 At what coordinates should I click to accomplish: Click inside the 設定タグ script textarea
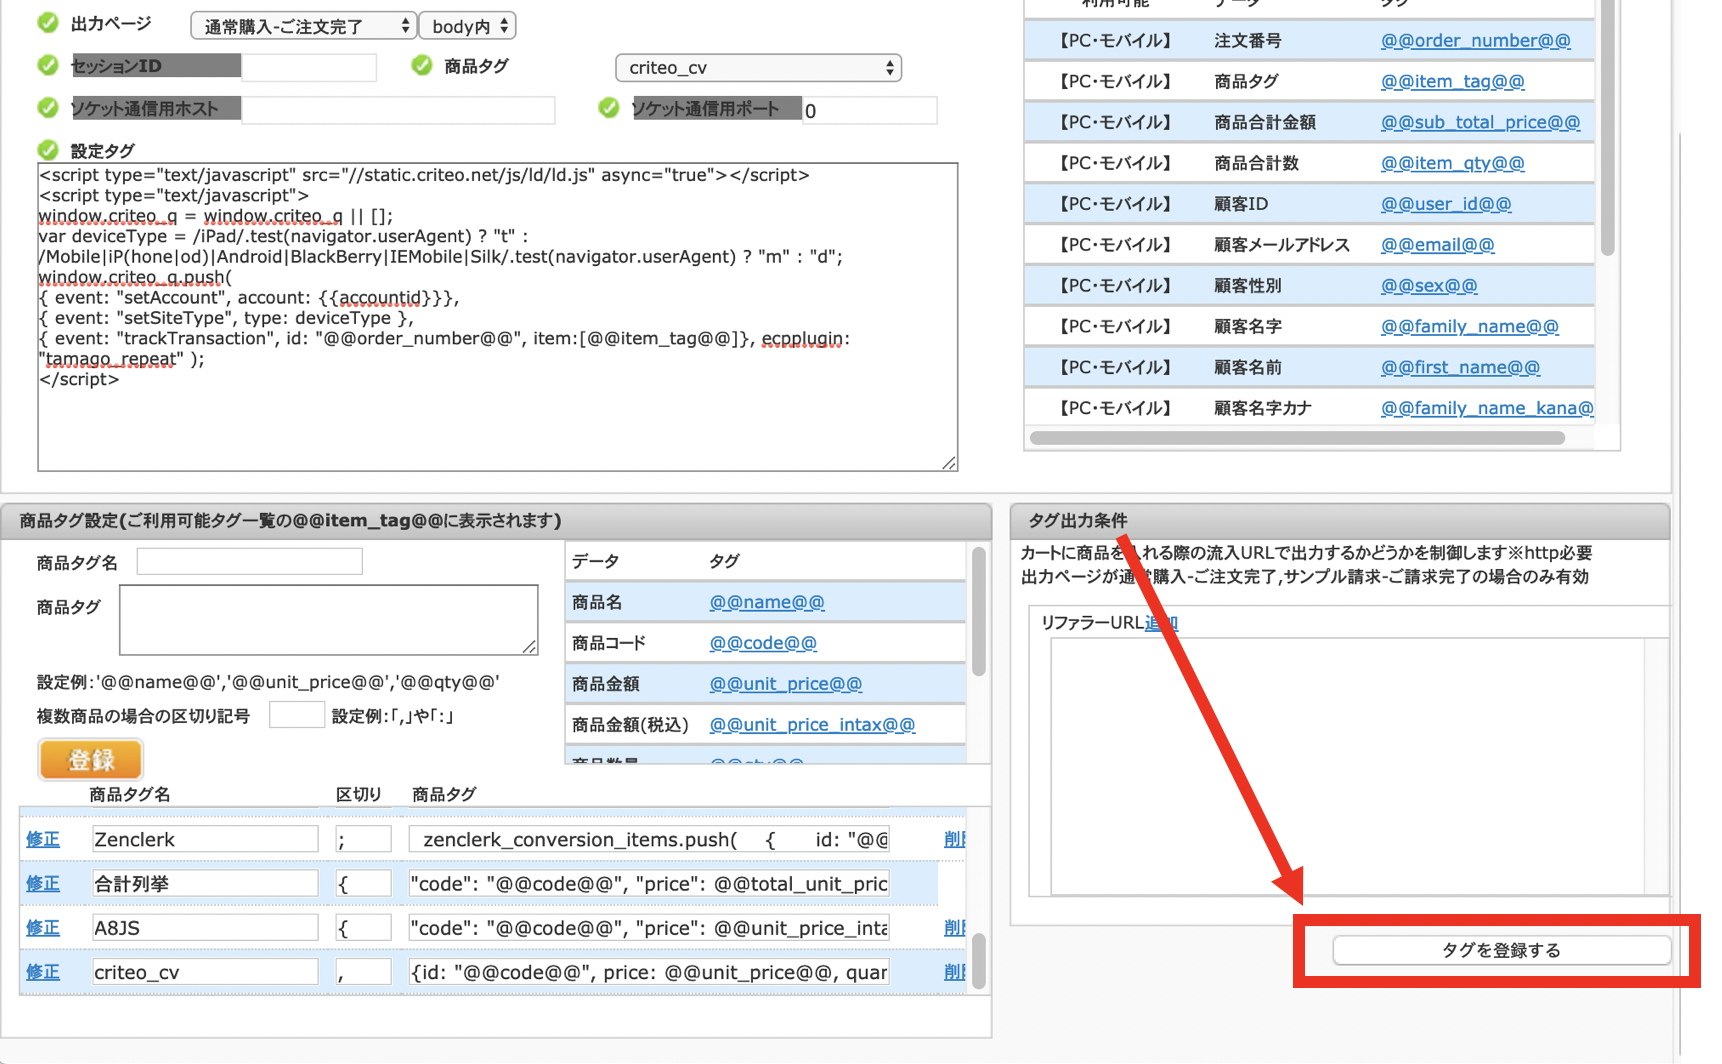point(498,317)
